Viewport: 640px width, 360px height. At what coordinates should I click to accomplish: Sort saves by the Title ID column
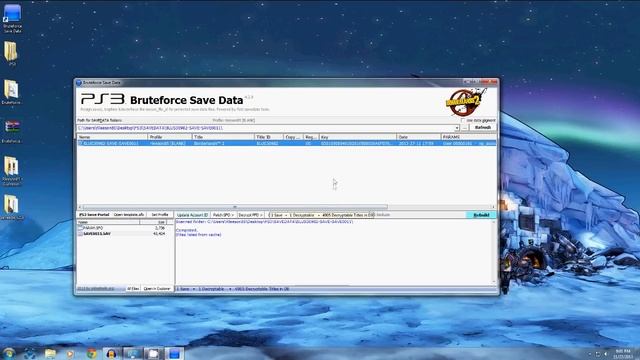[269, 137]
